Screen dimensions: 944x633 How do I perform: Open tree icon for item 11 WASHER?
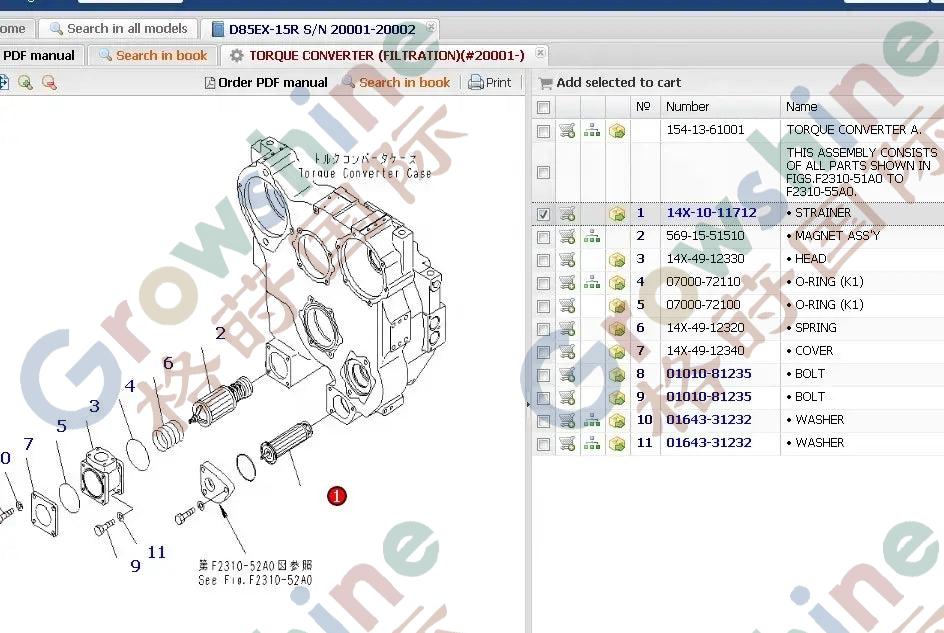pos(592,443)
